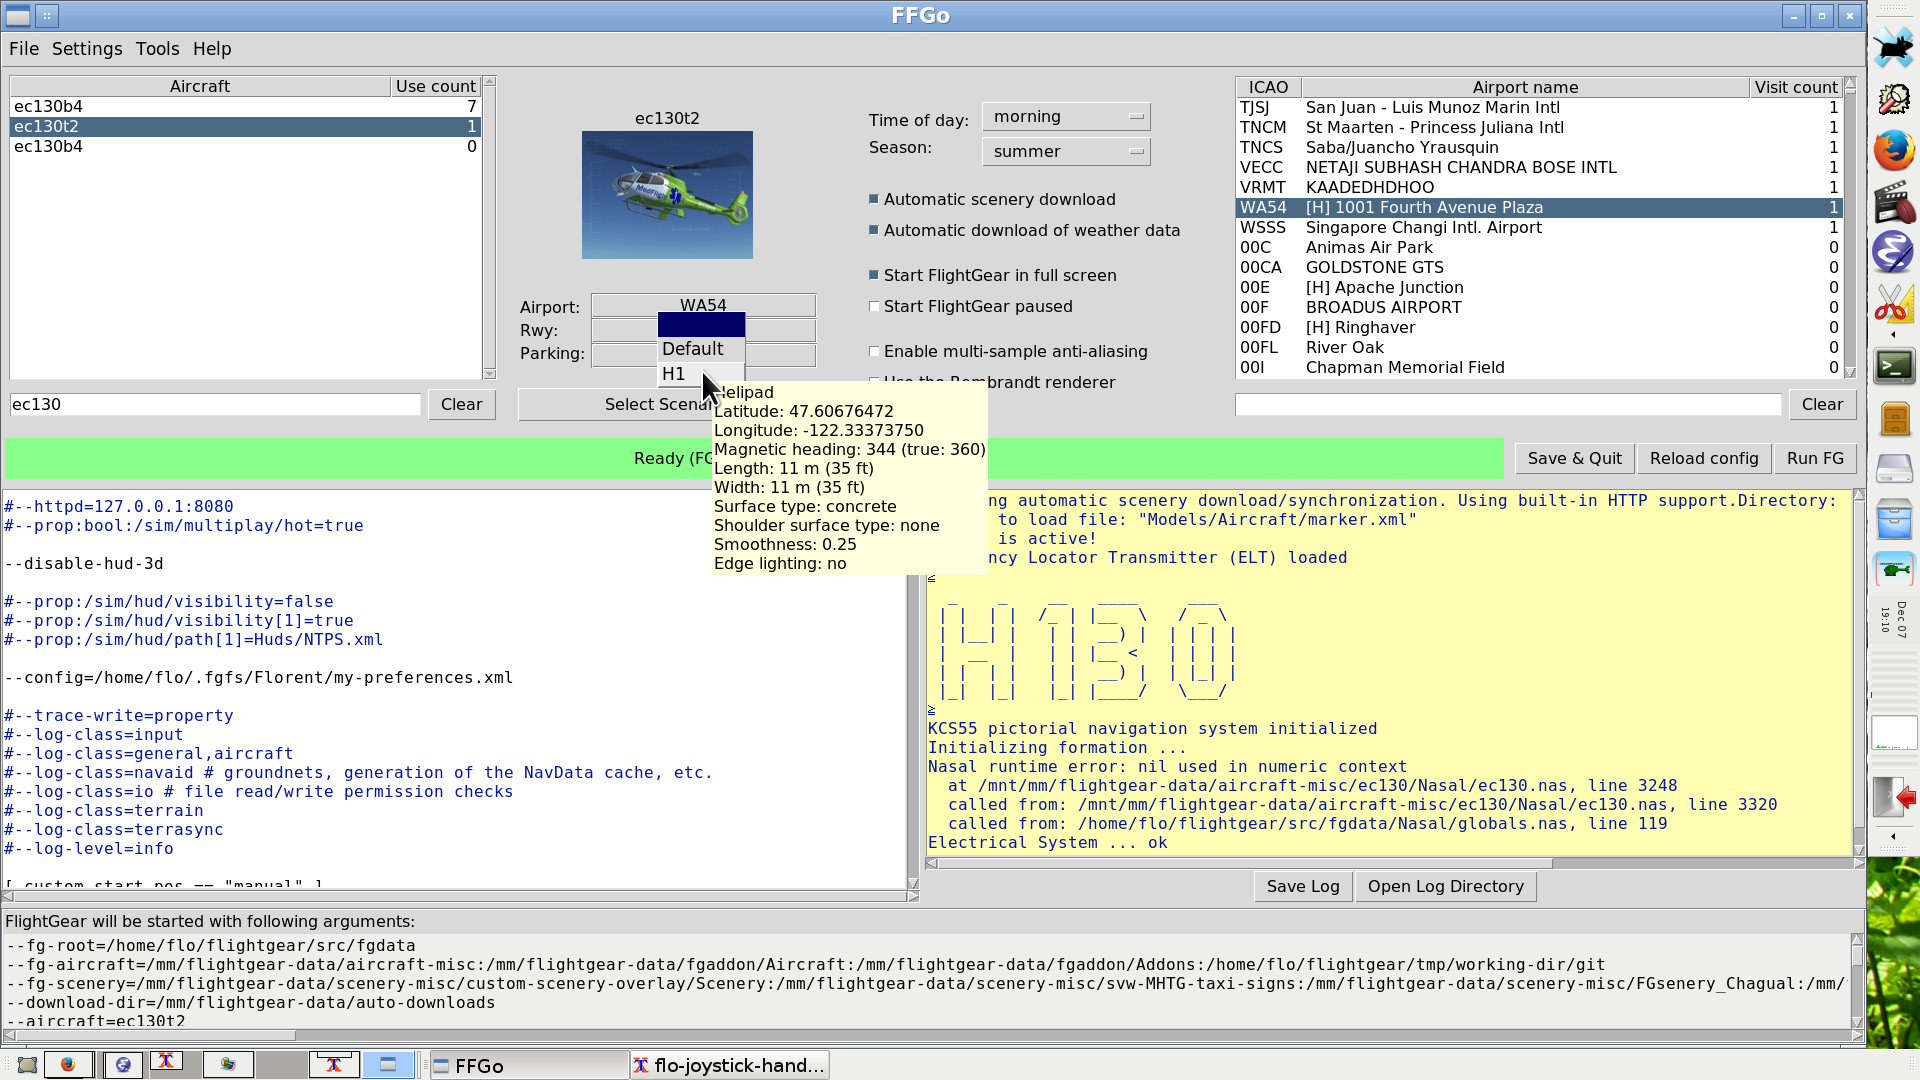Open the blue archive box launcher
This screenshot has width=1920, height=1080.
tap(1893, 520)
